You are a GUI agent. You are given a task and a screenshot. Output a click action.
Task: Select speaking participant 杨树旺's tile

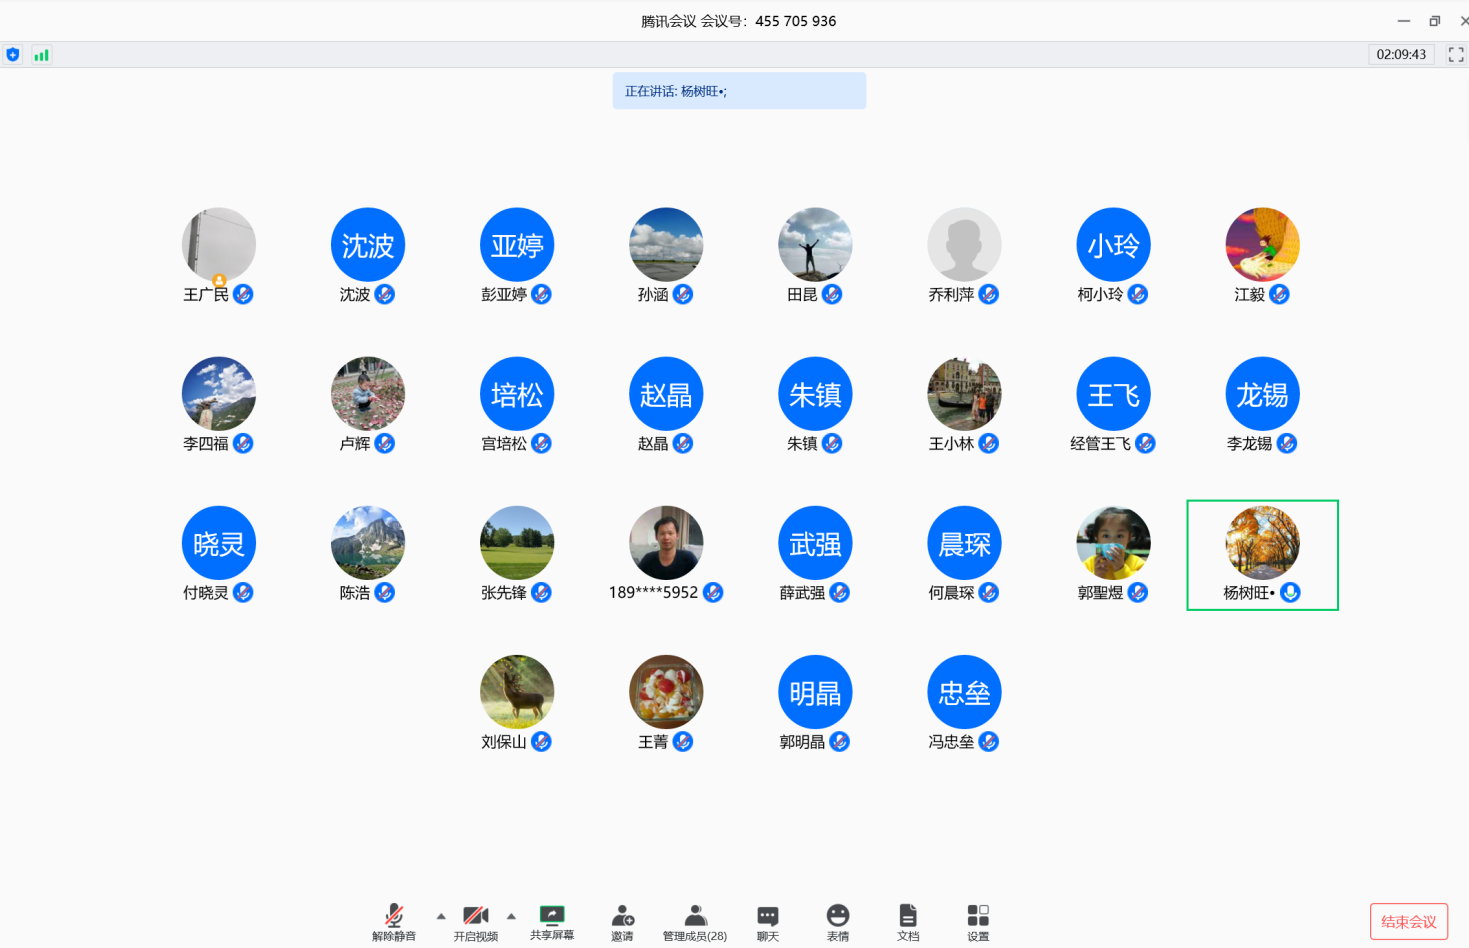click(1262, 555)
